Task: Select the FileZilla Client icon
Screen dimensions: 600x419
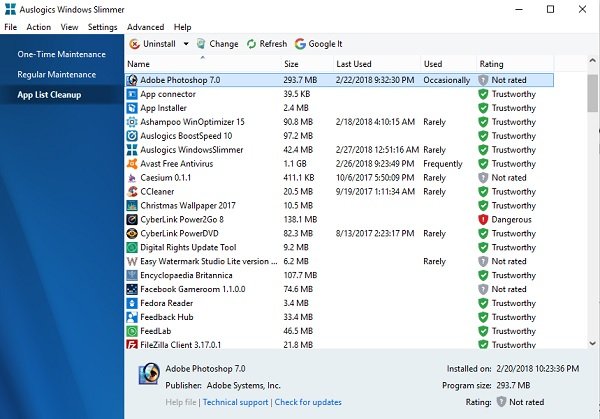Action: coord(132,344)
